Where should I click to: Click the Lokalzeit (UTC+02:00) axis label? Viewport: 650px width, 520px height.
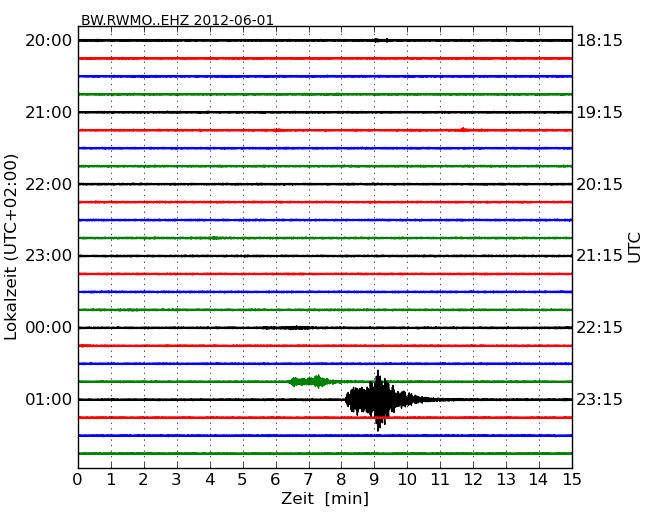(x=11, y=247)
